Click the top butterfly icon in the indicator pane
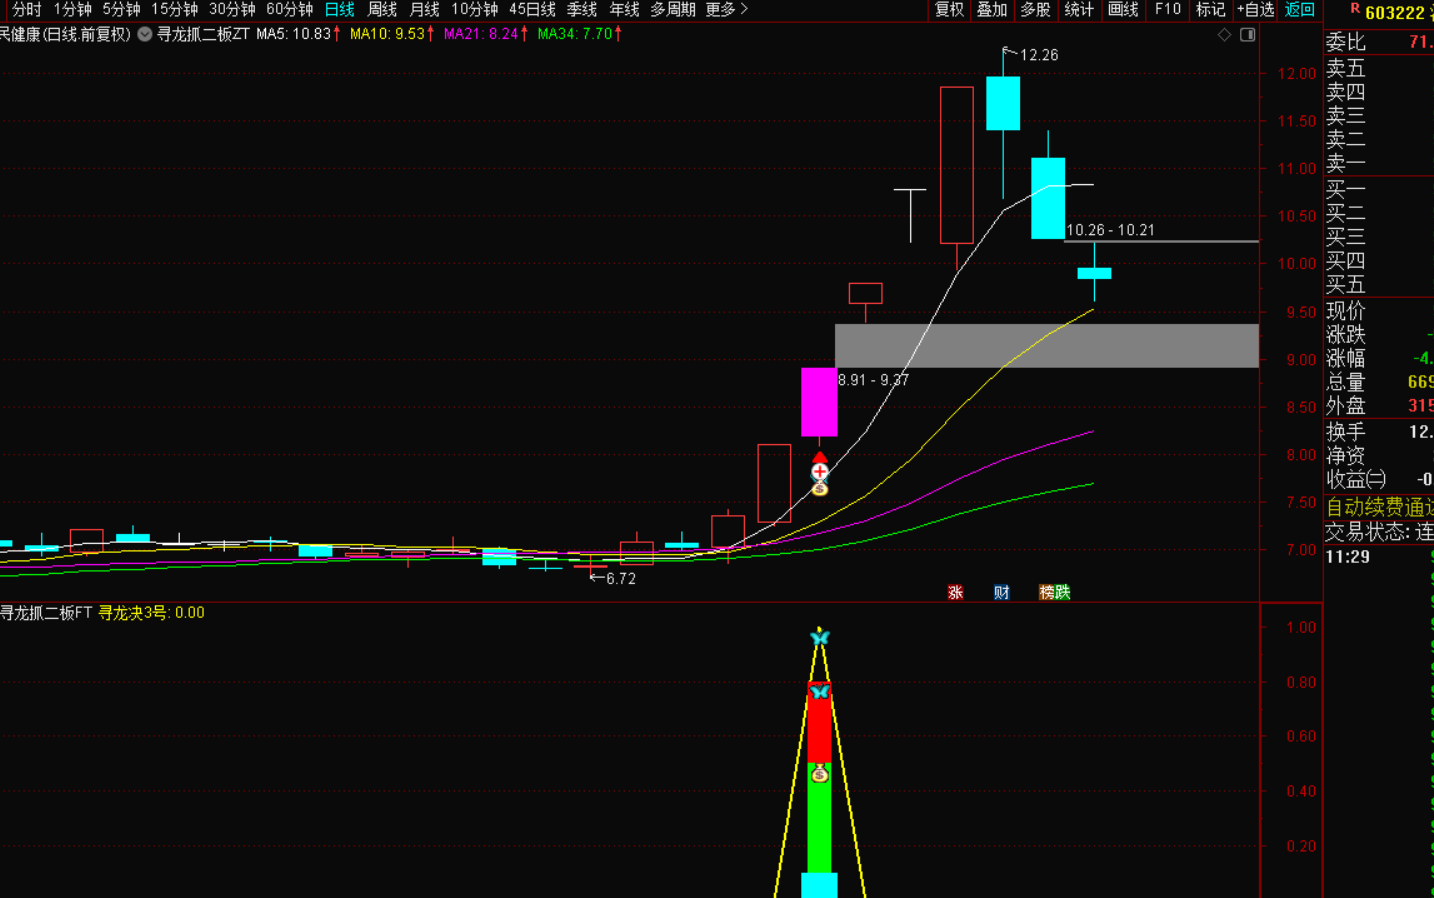This screenshot has width=1434, height=898. click(x=820, y=638)
